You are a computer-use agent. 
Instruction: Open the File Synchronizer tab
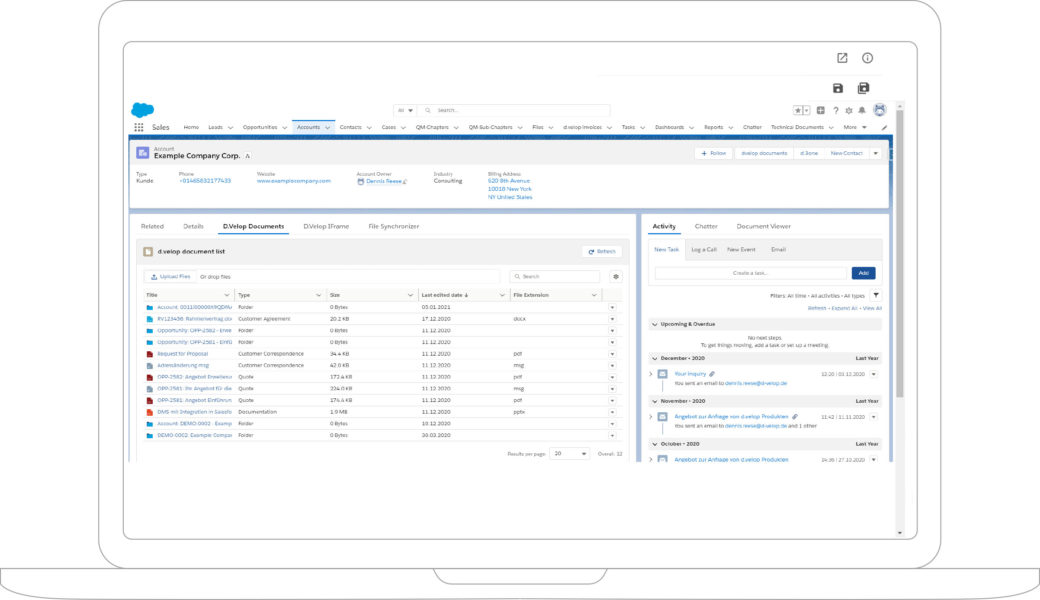393,227
